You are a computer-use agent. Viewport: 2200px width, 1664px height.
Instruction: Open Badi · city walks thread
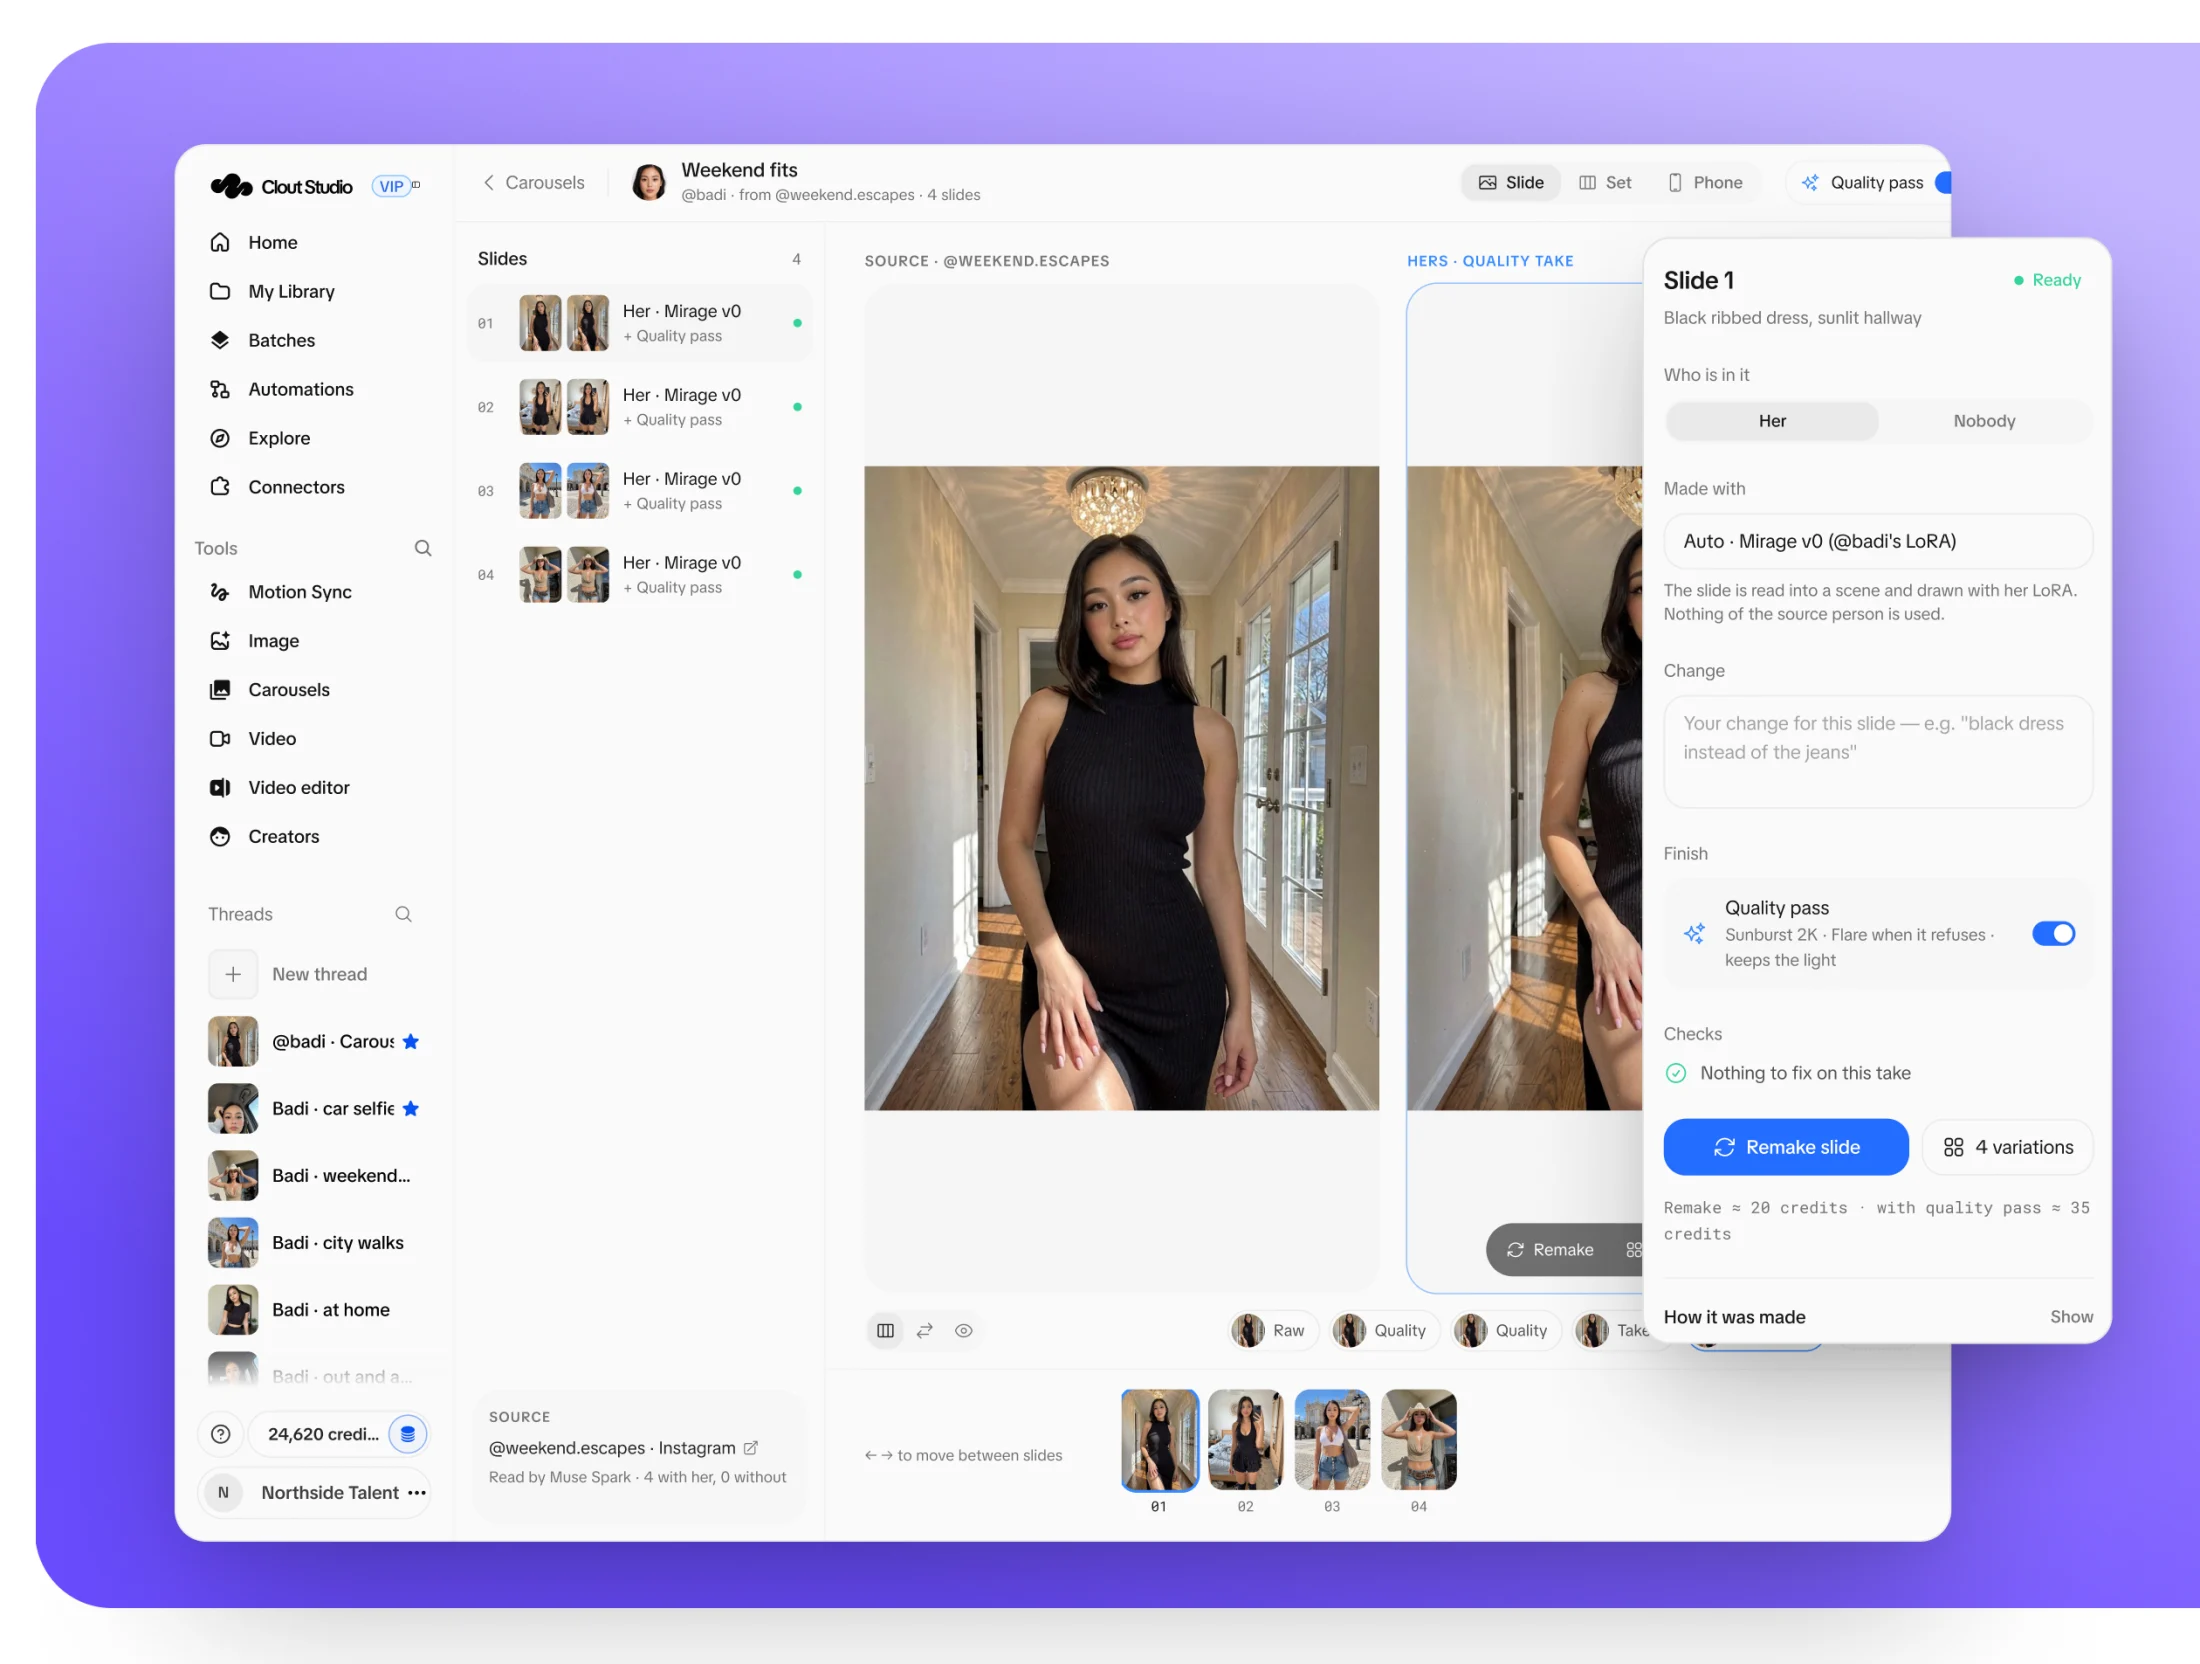(x=314, y=1243)
